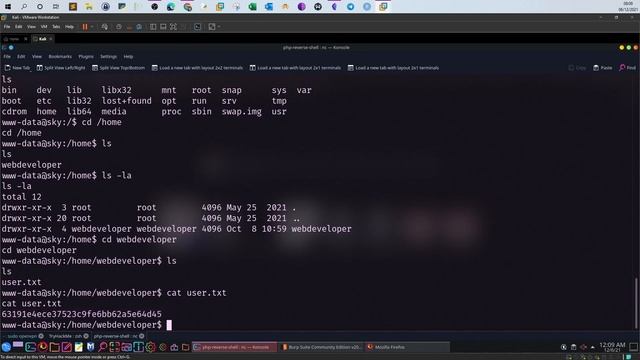Click New Tab in Konsole toolbar
Screen dimensions: 640x360
click(x=17, y=68)
